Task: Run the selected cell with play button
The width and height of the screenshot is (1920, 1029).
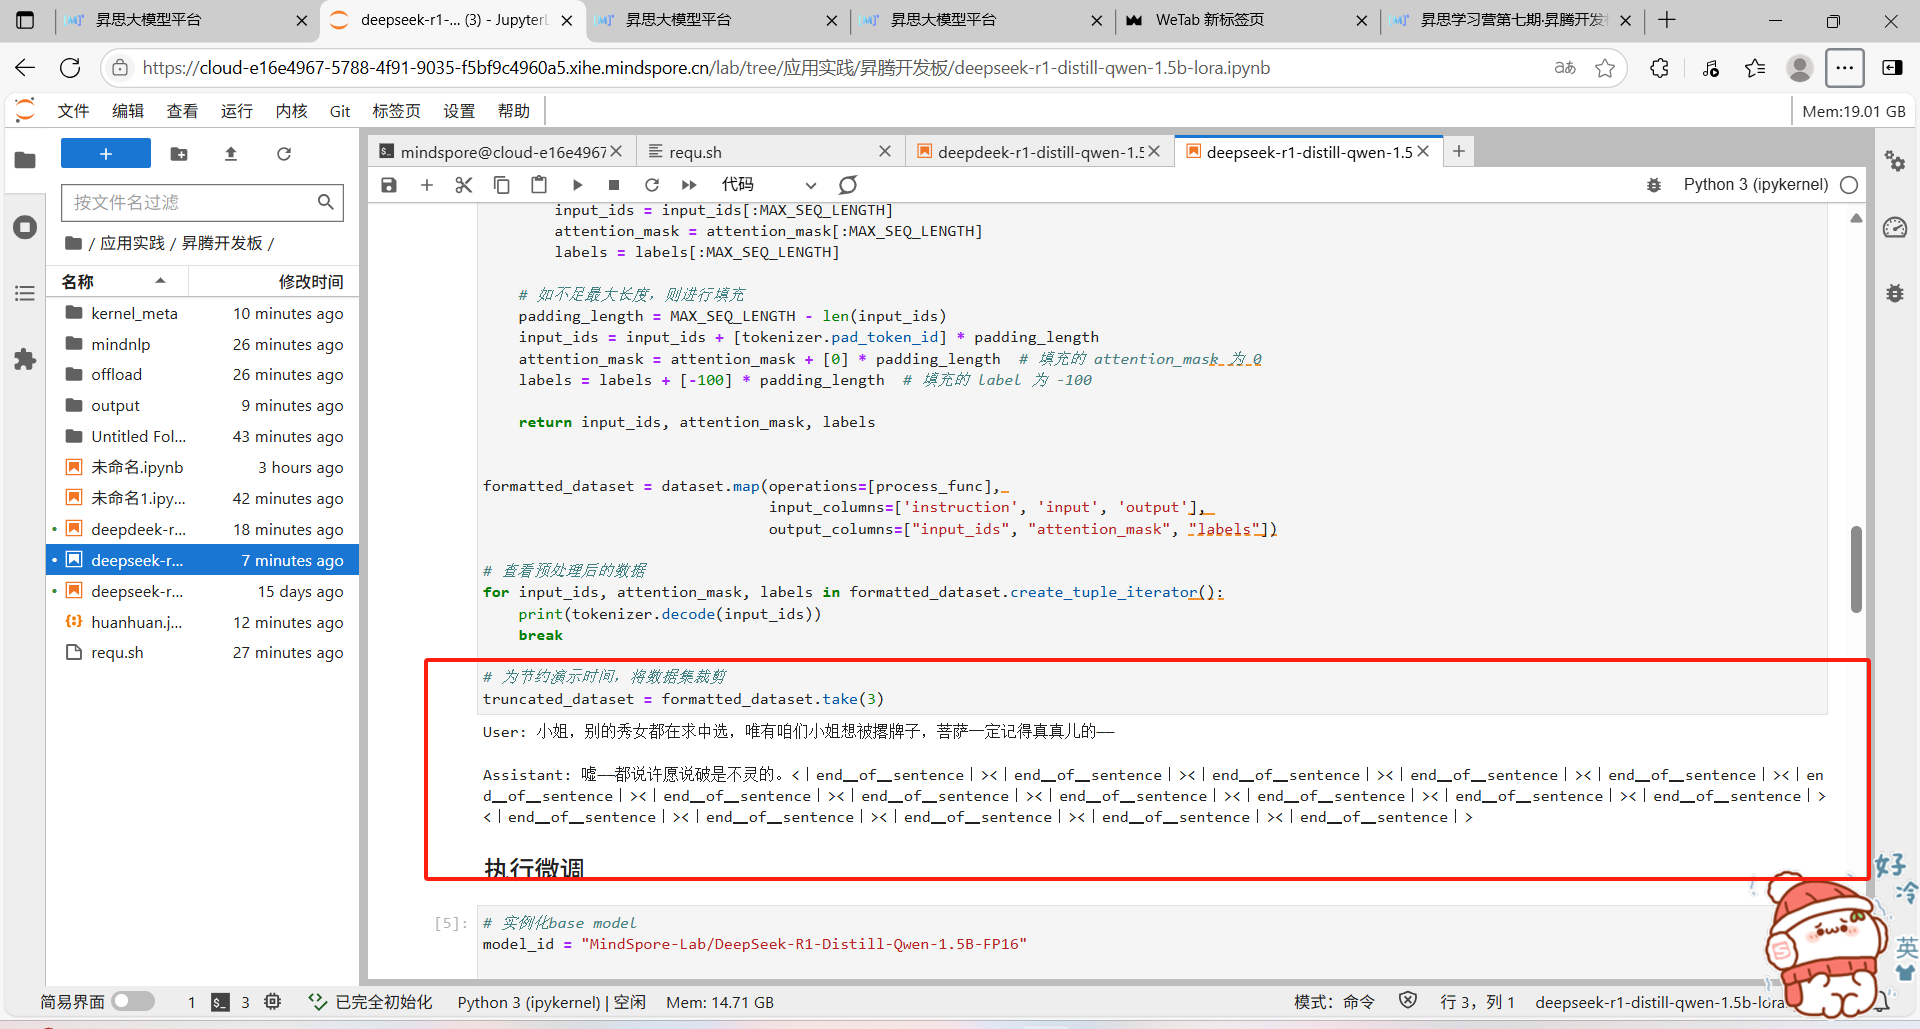Action: [x=577, y=185]
